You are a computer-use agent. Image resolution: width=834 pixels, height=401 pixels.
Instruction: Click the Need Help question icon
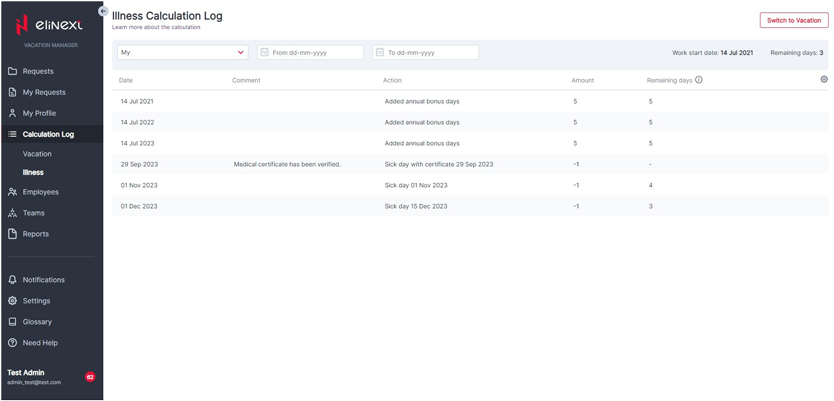(12, 343)
